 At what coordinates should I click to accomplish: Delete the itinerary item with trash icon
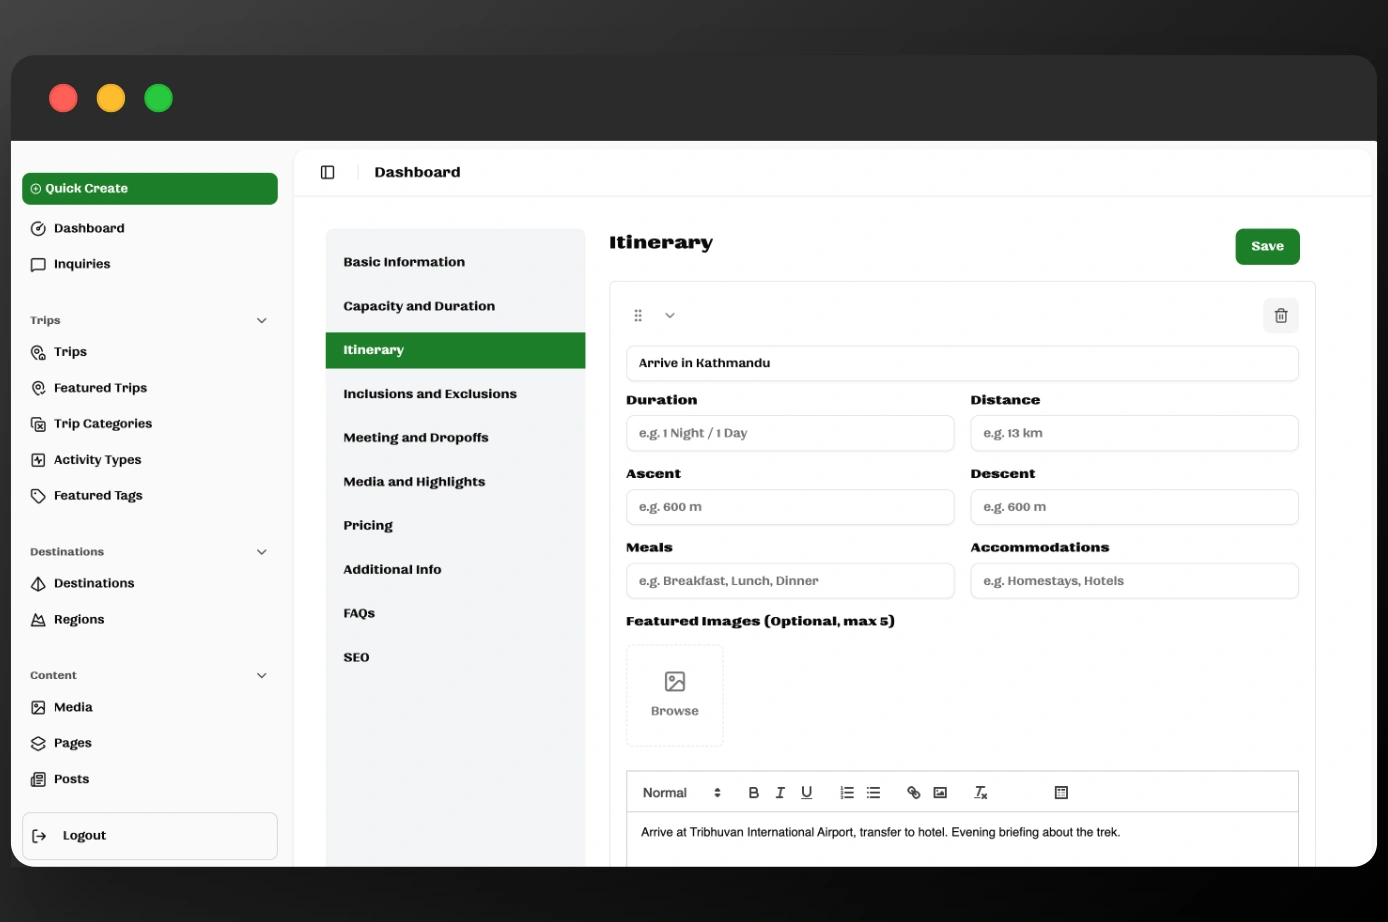[x=1281, y=316]
